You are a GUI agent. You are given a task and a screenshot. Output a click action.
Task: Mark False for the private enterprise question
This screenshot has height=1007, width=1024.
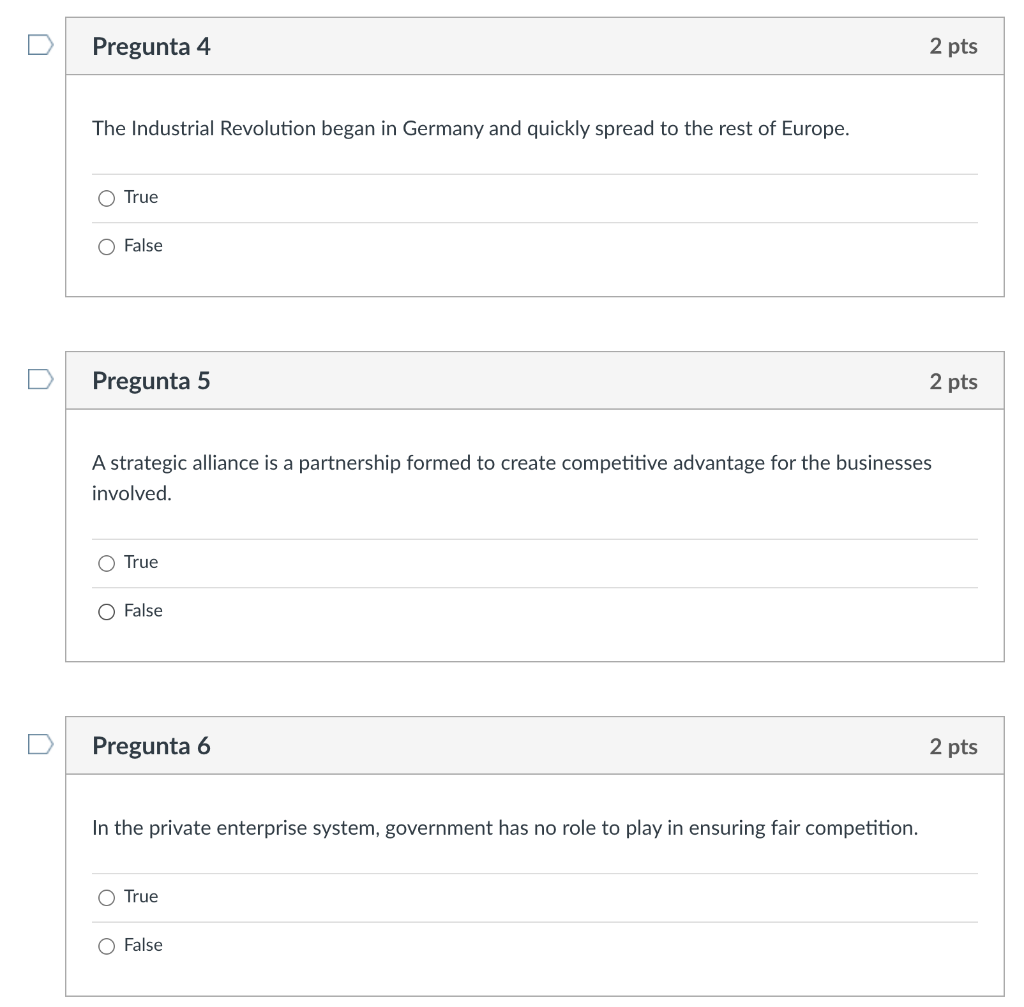[107, 945]
